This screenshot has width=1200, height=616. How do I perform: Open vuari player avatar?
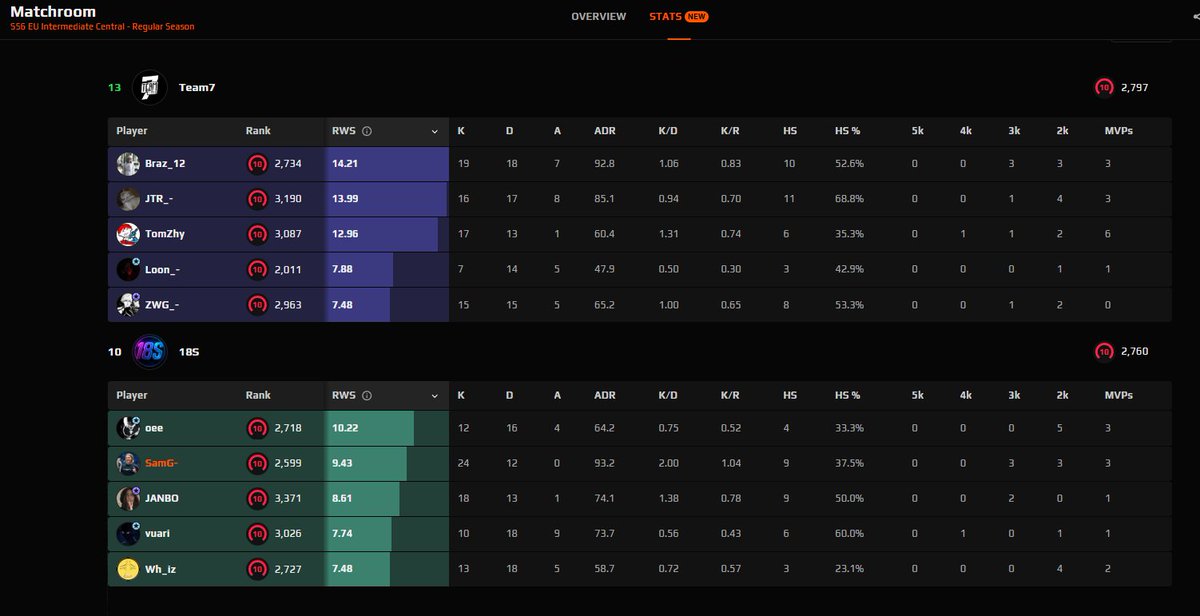(128, 533)
